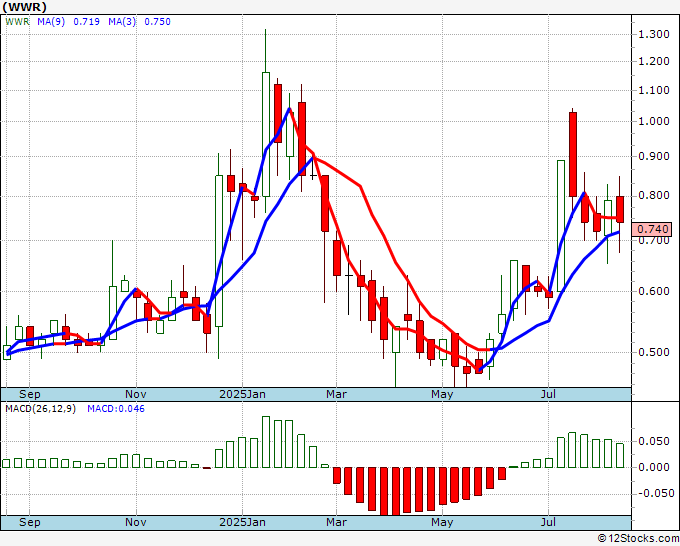
Task: Click the 1.100 price axis label
Action: [x=654, y=90]
